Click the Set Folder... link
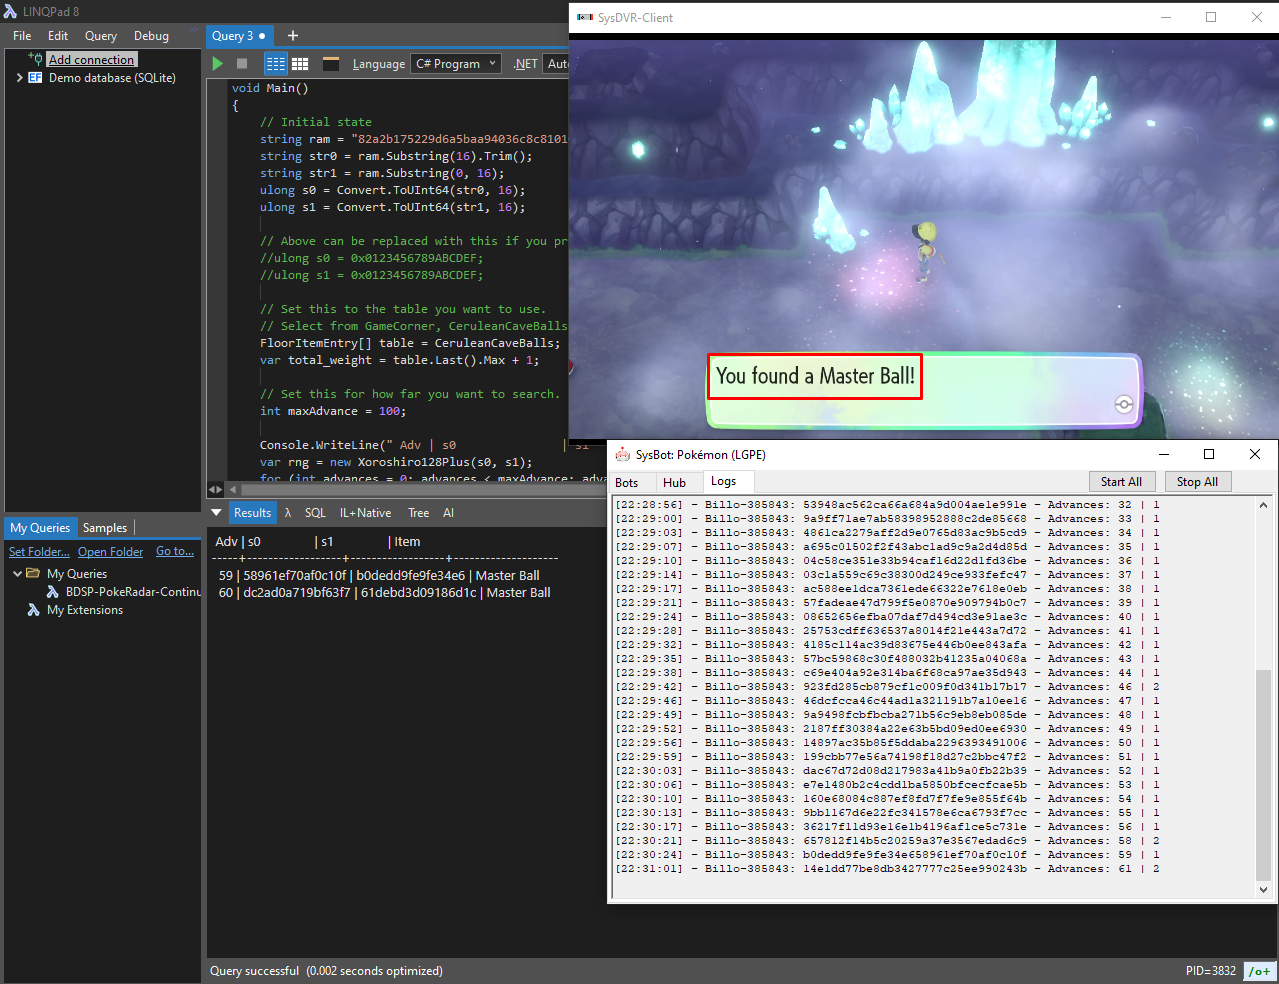Image resolution: width=1279 pixels, height=984 pixels. (39, 551)
